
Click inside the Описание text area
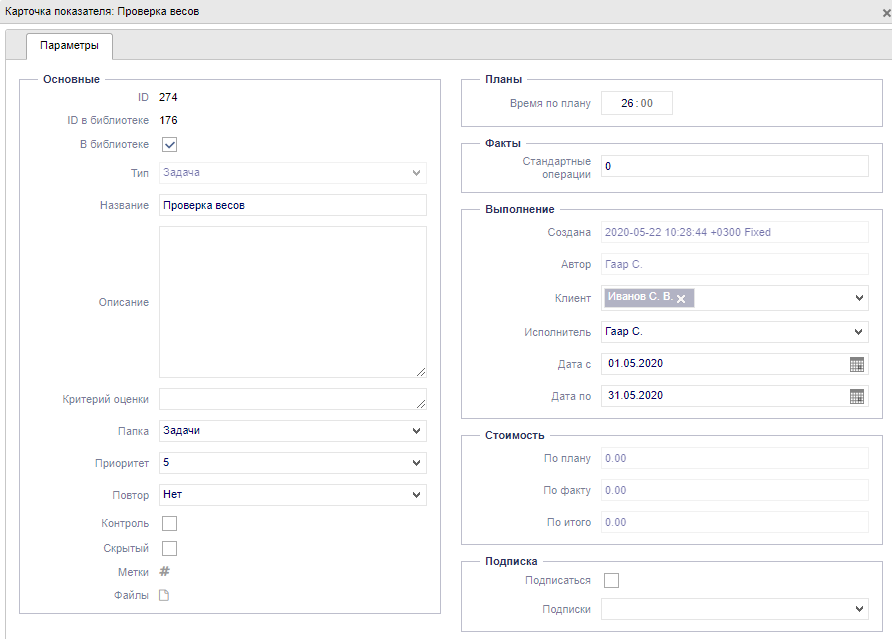(292, 301)
